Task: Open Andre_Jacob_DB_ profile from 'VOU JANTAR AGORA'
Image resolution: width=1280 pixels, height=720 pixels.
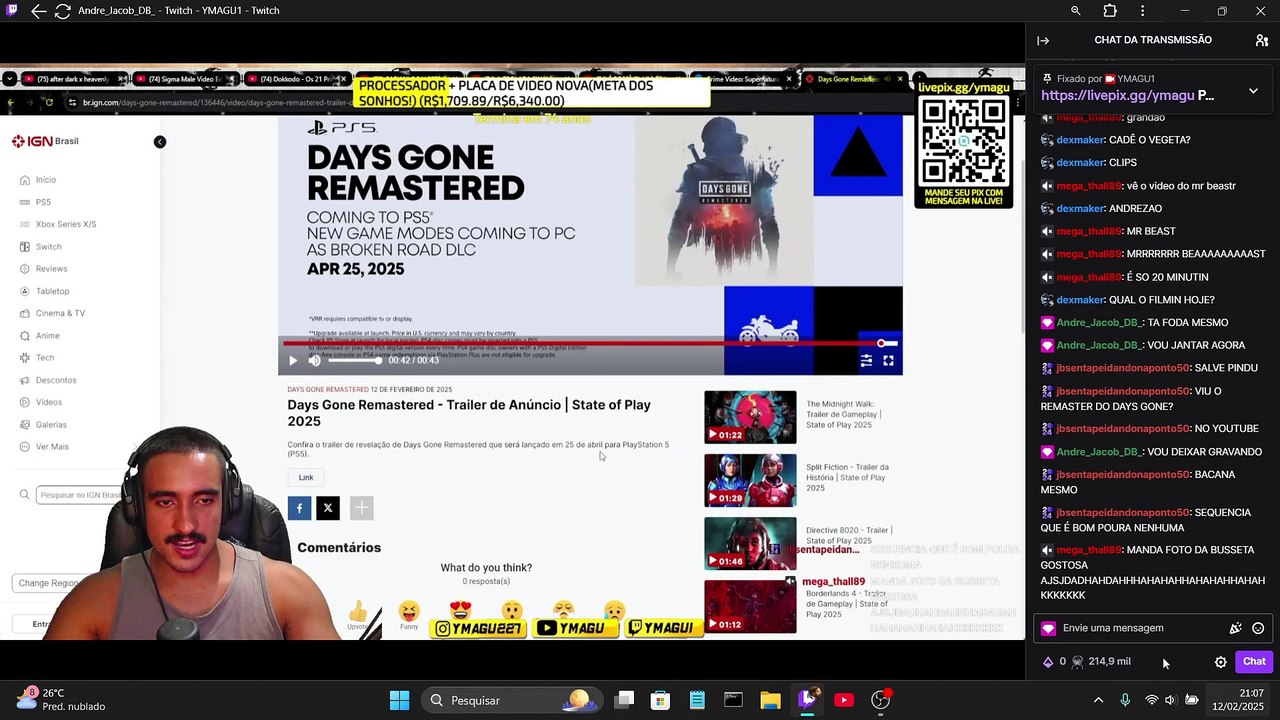Action: (1098, 345)
